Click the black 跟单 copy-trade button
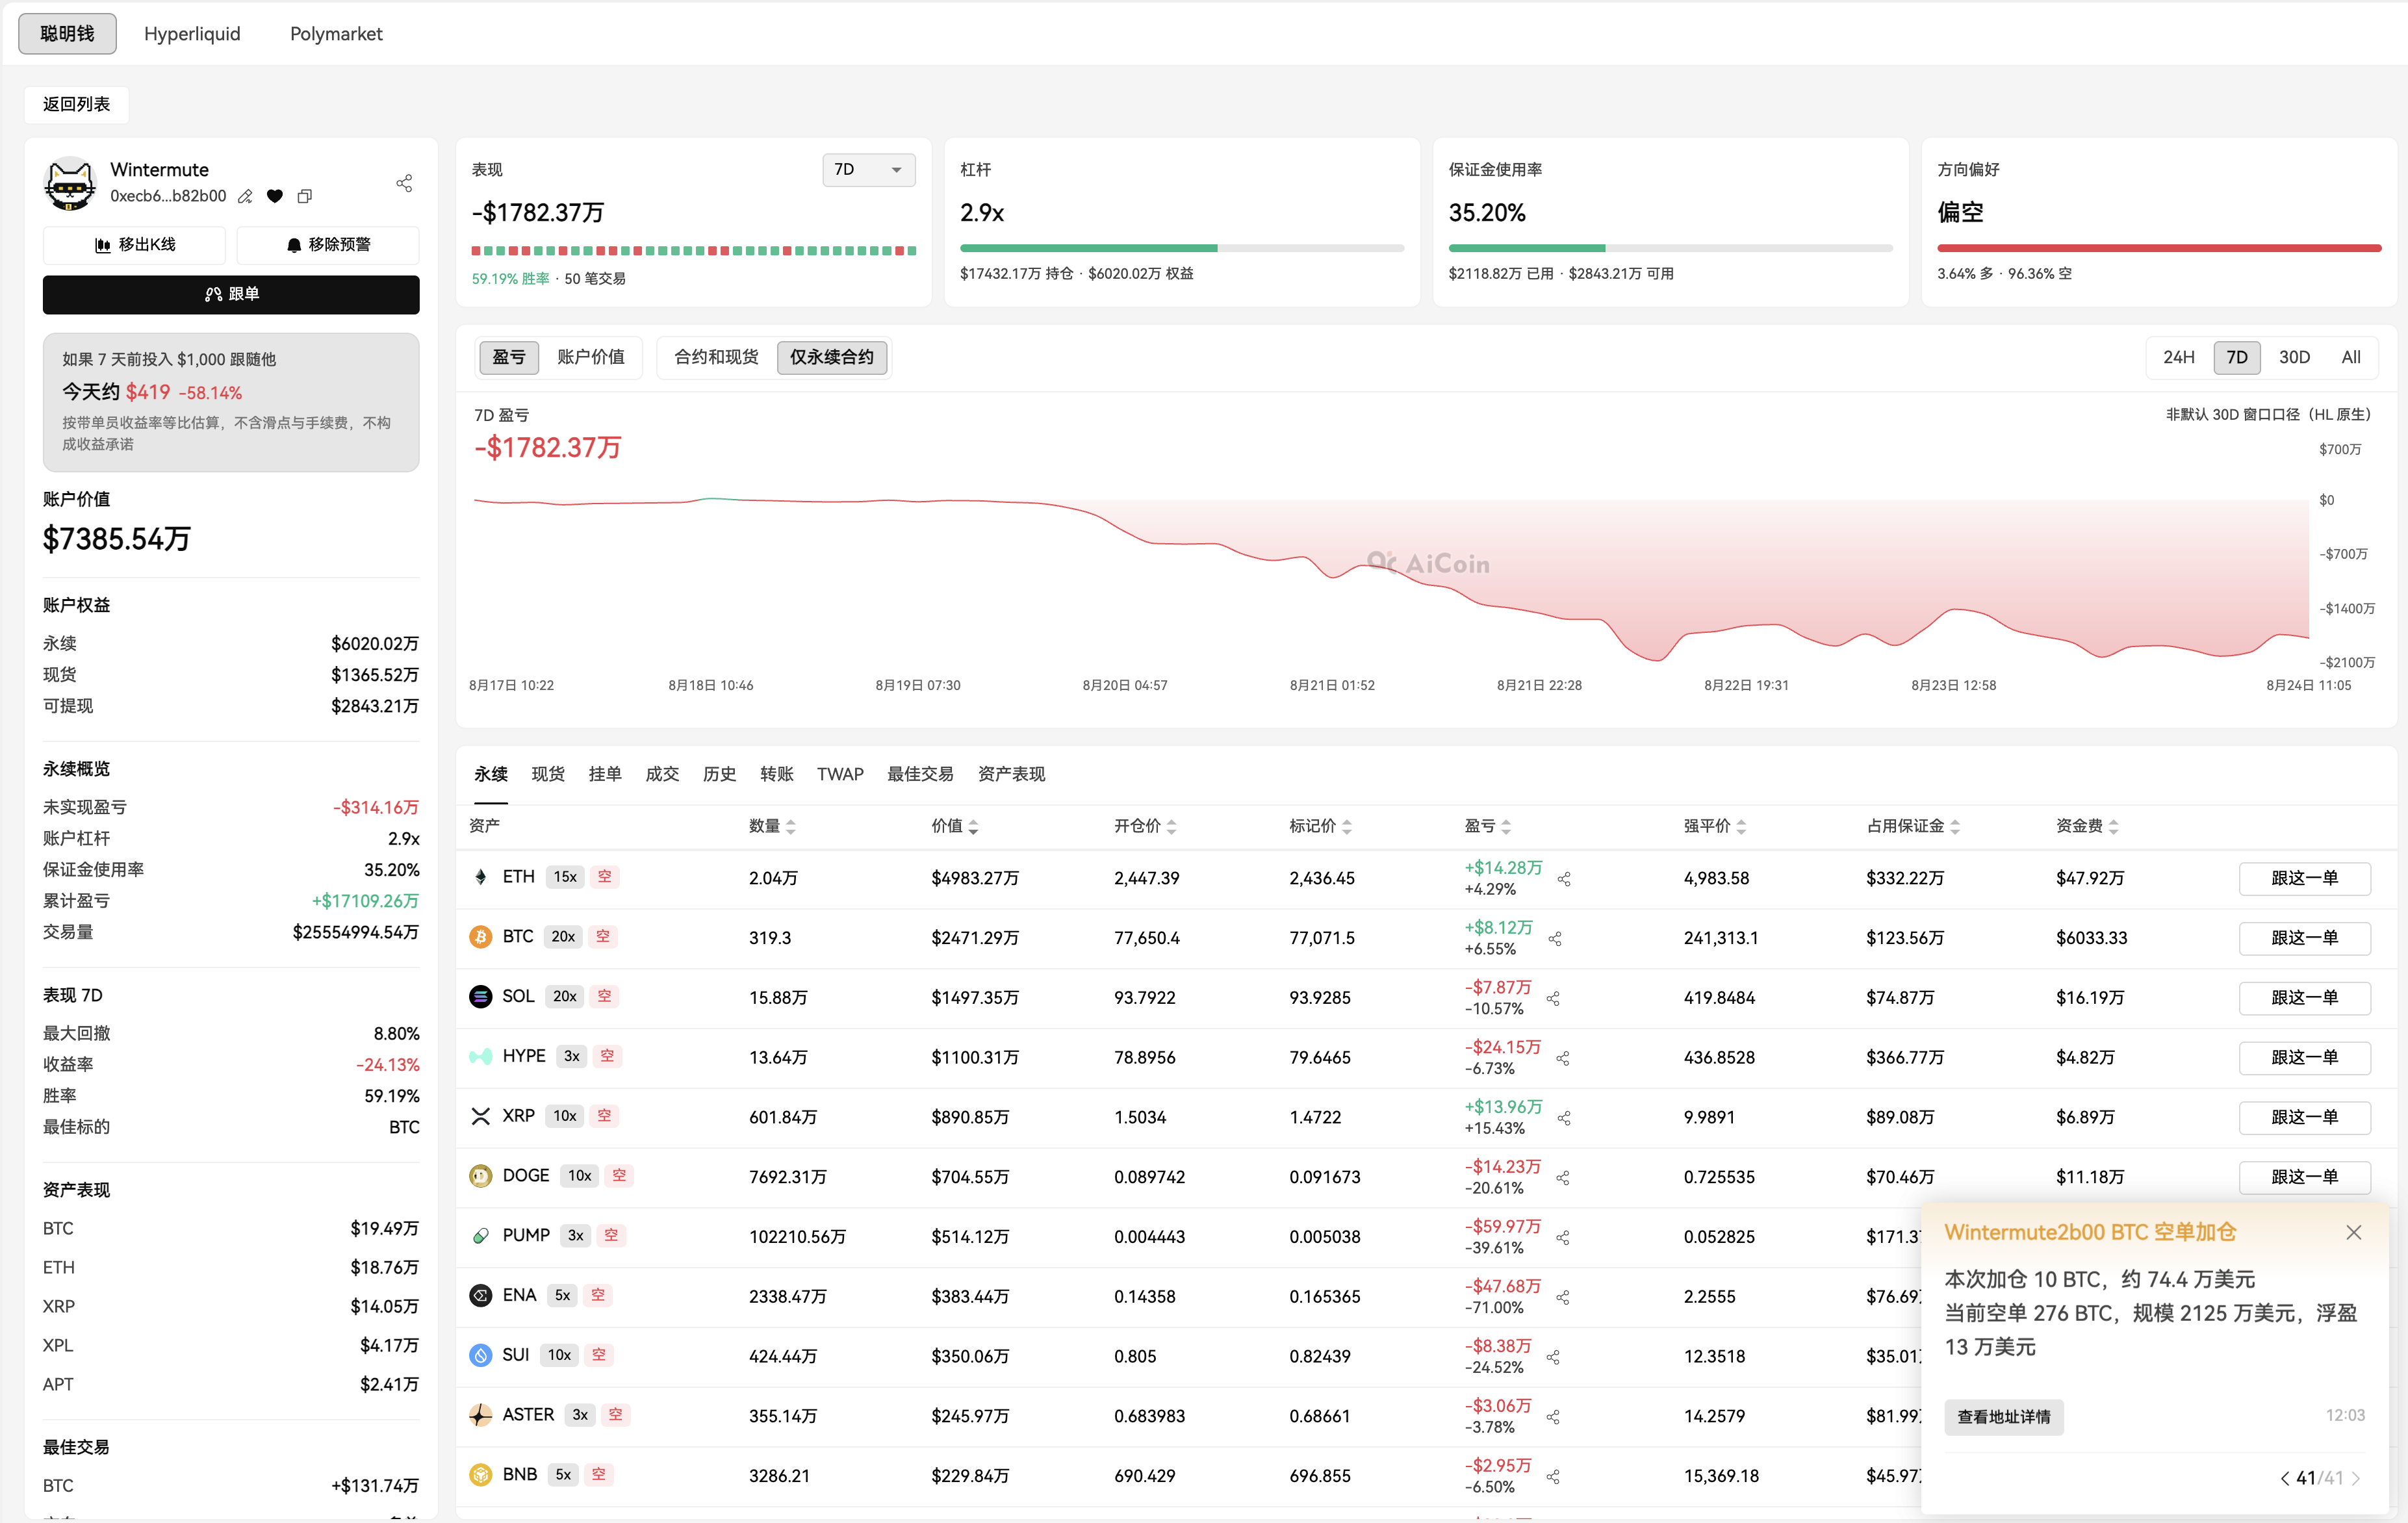2408x1523 pixels. click(x=231, y=294)
